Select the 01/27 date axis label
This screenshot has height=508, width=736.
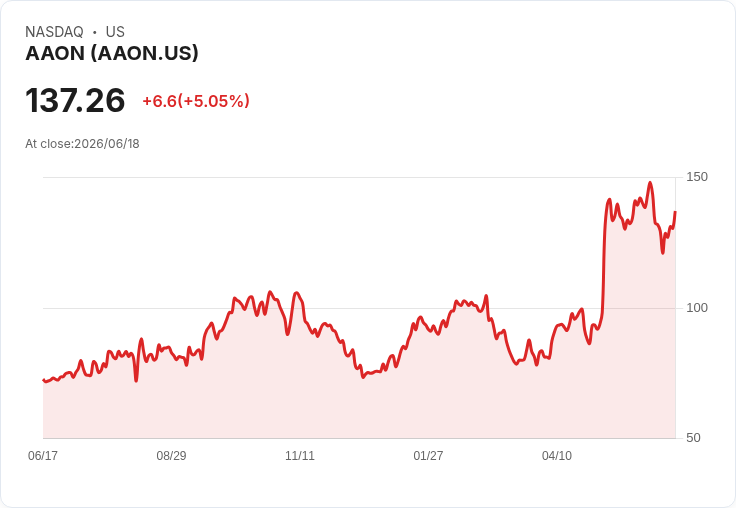(x=428, y=455)
